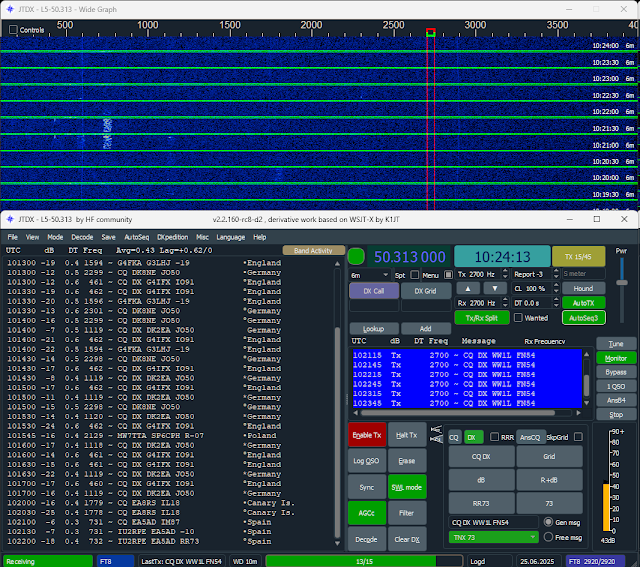
Task: Click scroll-left arrow under Rx Frequency list
Action: pyautogui.click(x=356, y=413)
